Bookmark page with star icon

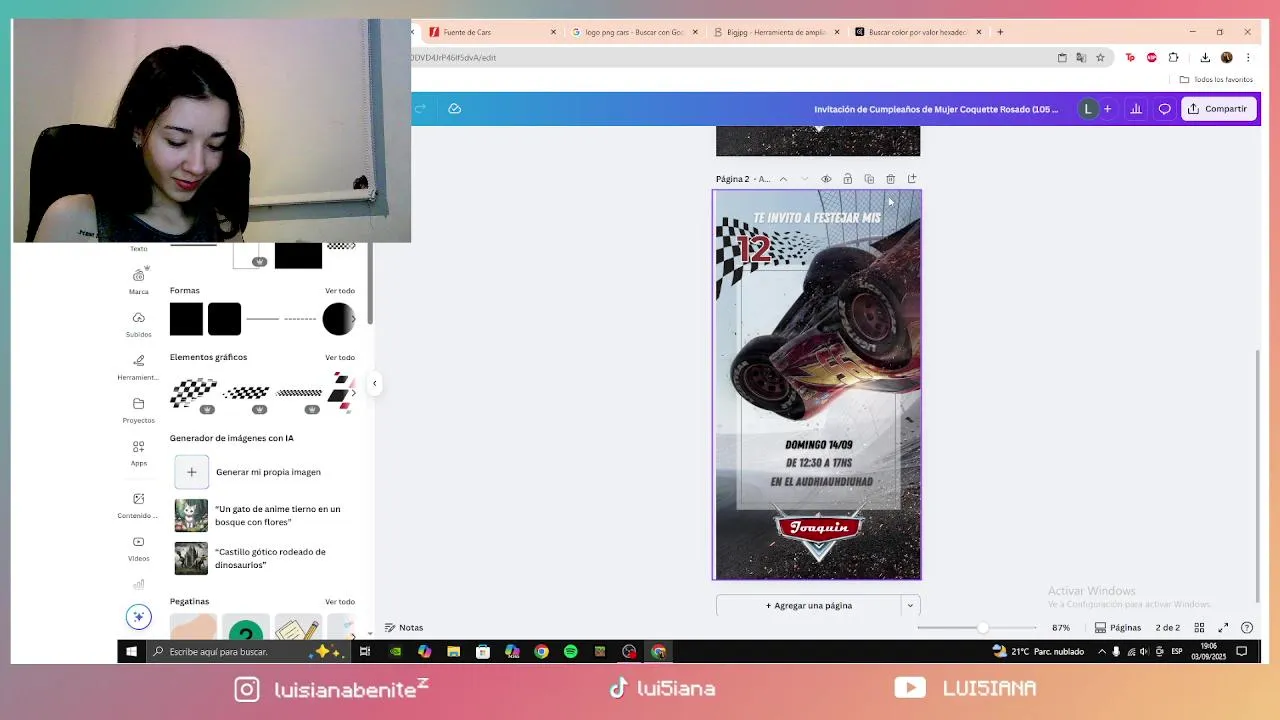(x=1100, y=58)
